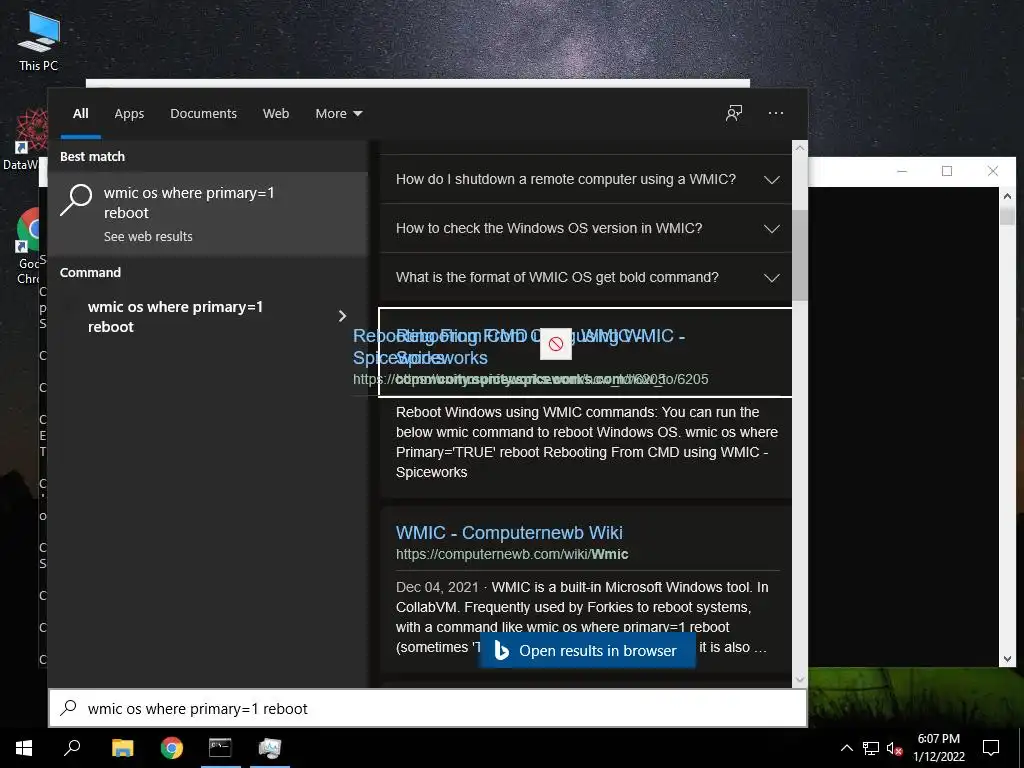Click the 'See web results' text
The height and width of the screenshot is (768, 1024).
(148, 236)
